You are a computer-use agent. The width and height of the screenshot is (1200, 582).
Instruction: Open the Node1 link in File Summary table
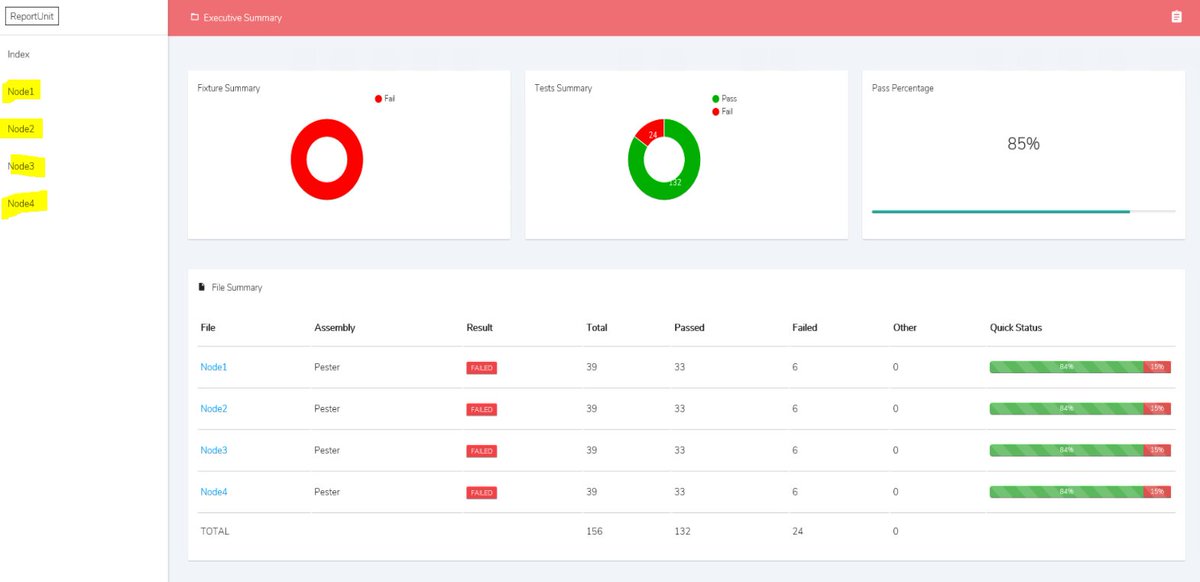[x=214, y=367]
